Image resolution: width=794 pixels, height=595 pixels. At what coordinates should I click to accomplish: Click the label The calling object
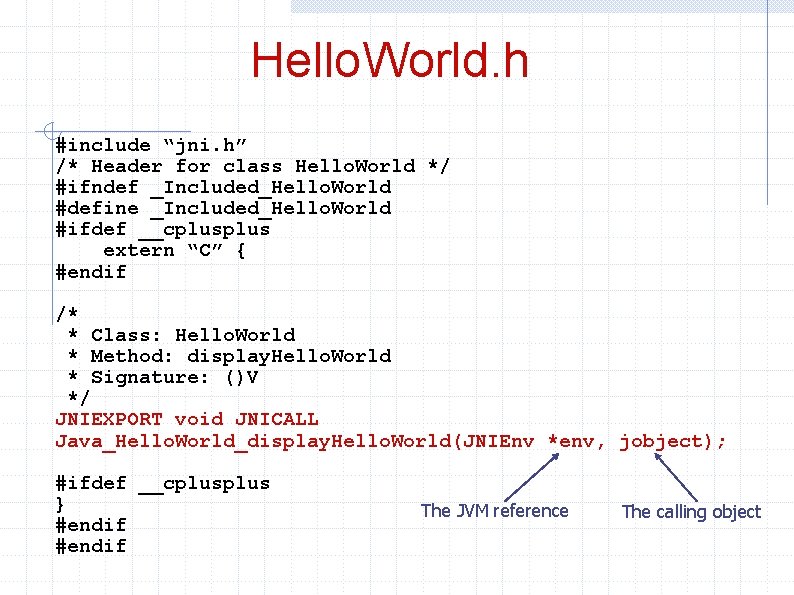pos(691,512)
